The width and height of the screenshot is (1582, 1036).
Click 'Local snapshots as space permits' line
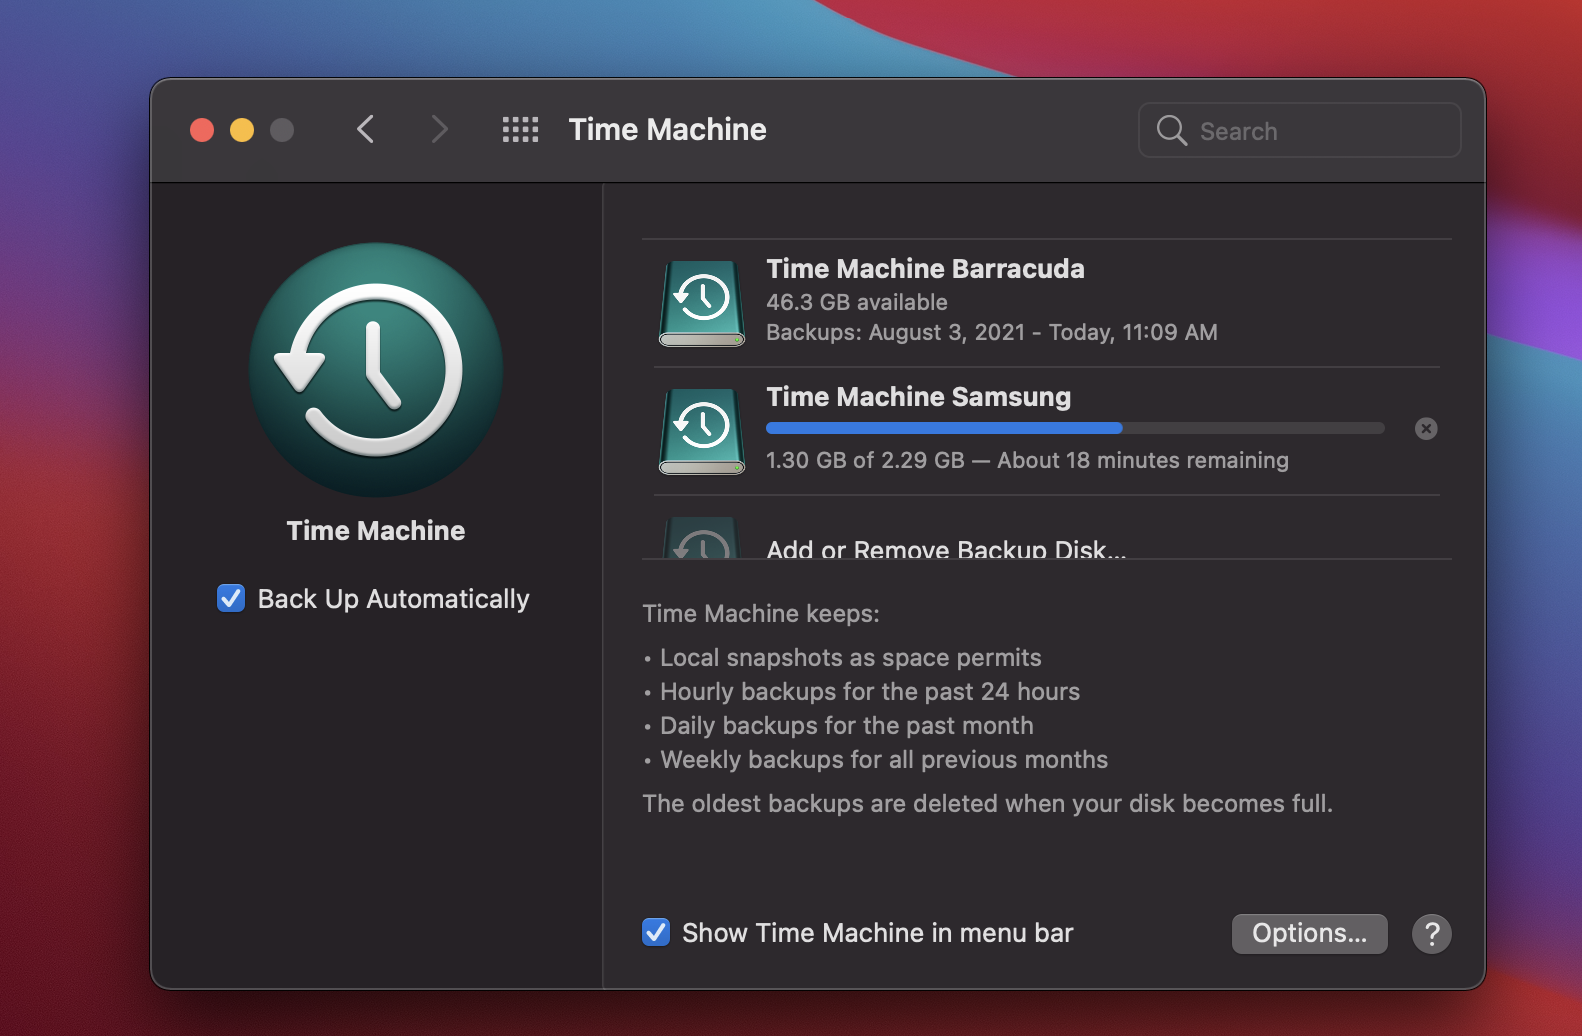pyautogui.click(x=850, y=658)
